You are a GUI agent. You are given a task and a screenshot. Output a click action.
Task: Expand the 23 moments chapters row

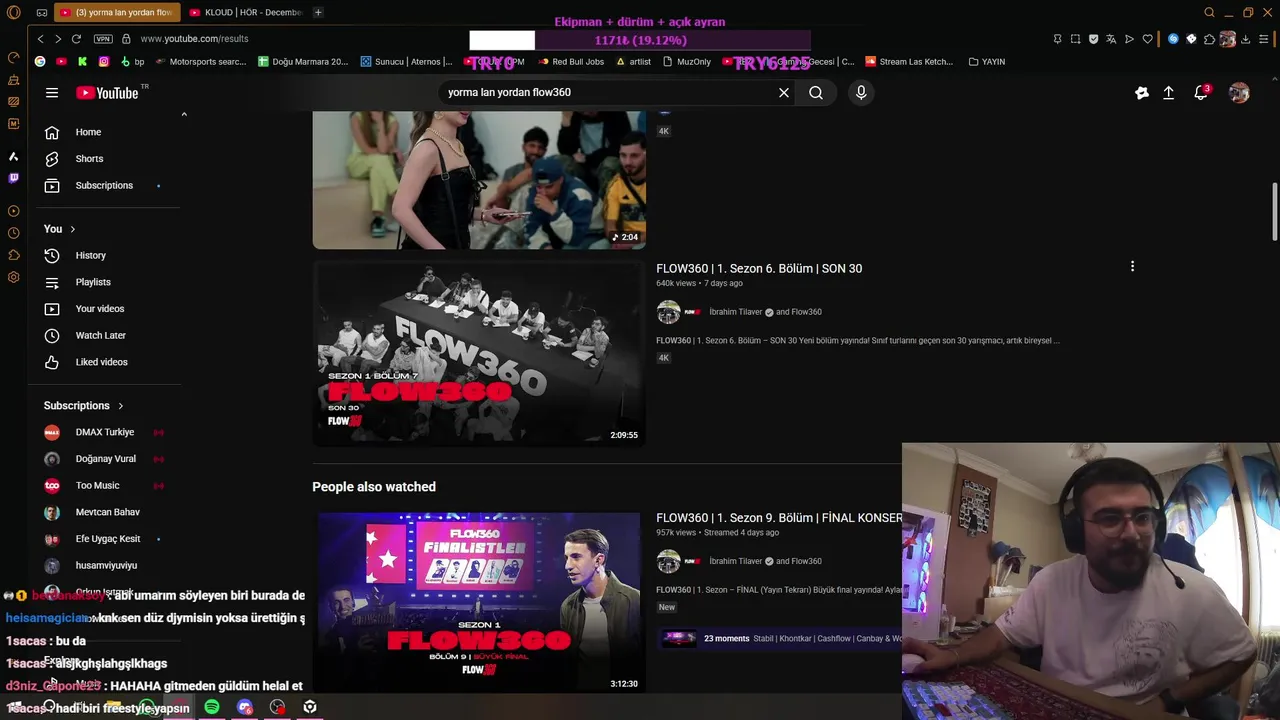click(779, 638)
